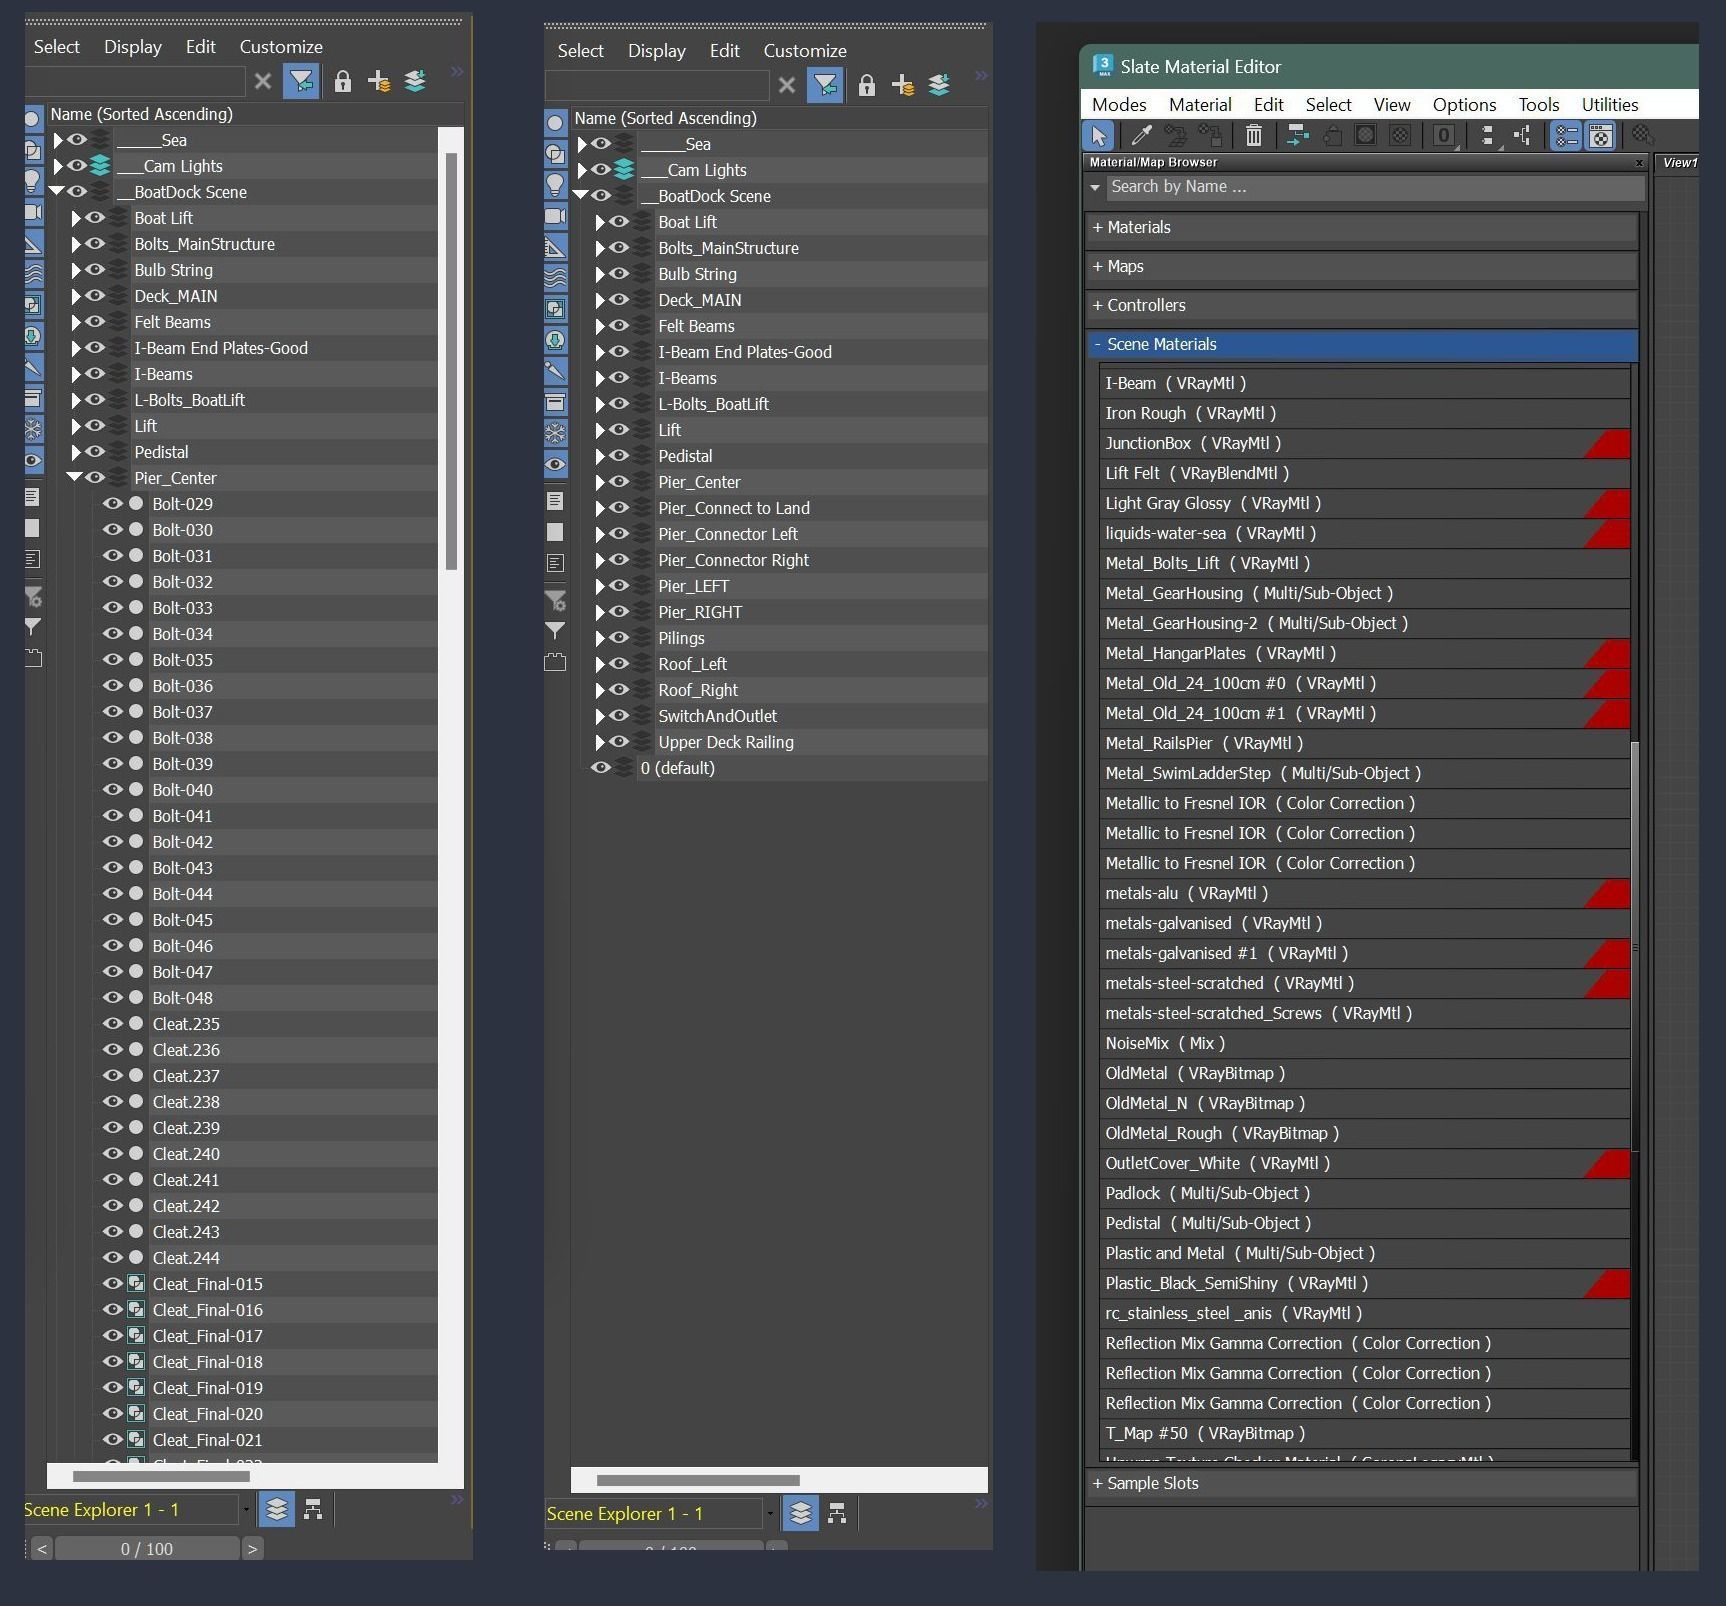Viewport: 1726px width, 1606px height.
Task: Toggle Display Lights filter in left Scene Explorer
Action: tap(33, 181)
